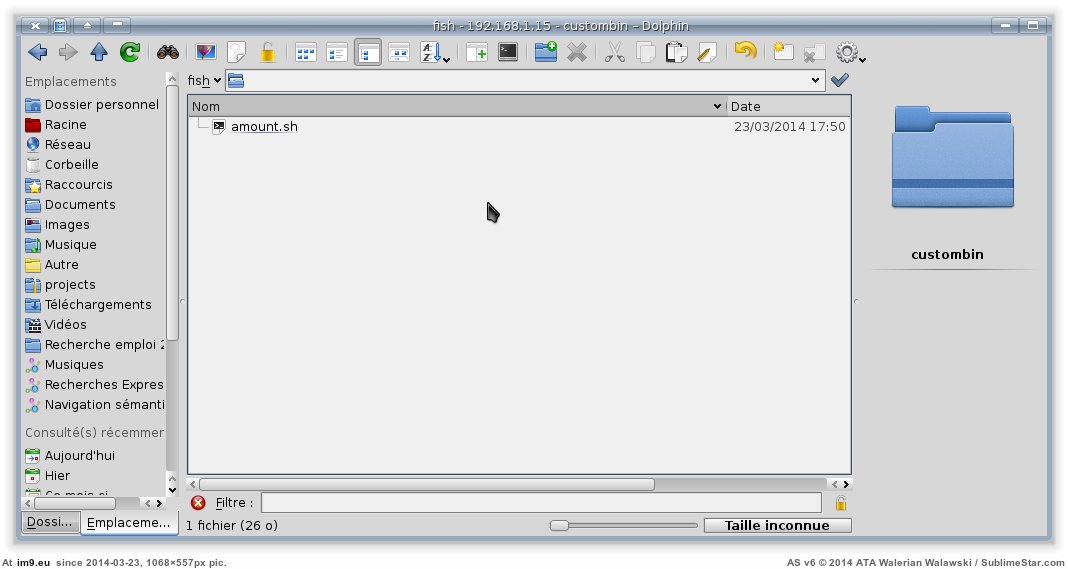
Task: Toggle the toolbar unlock padlock icon
Action: [268, 52]
